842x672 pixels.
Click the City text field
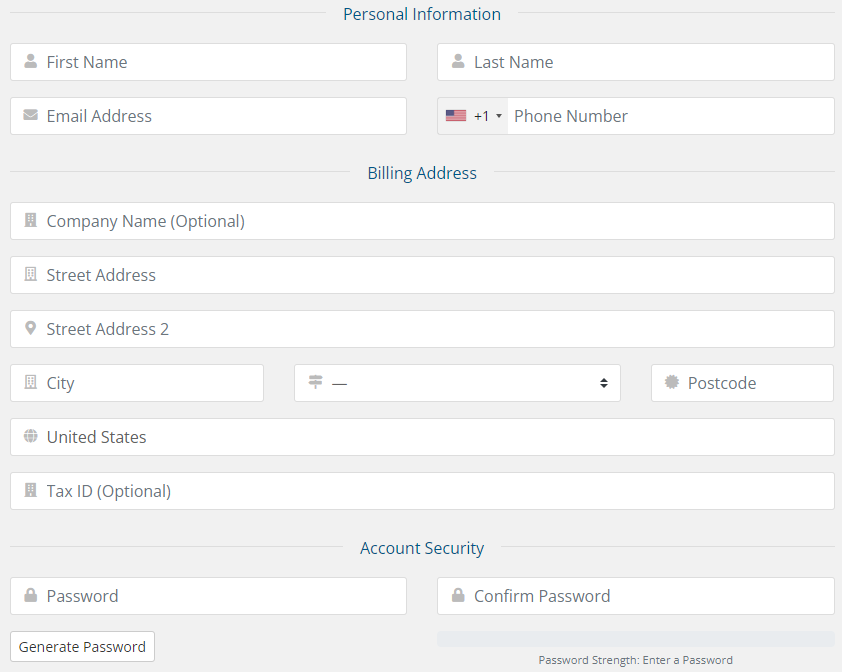coord(150,383)
